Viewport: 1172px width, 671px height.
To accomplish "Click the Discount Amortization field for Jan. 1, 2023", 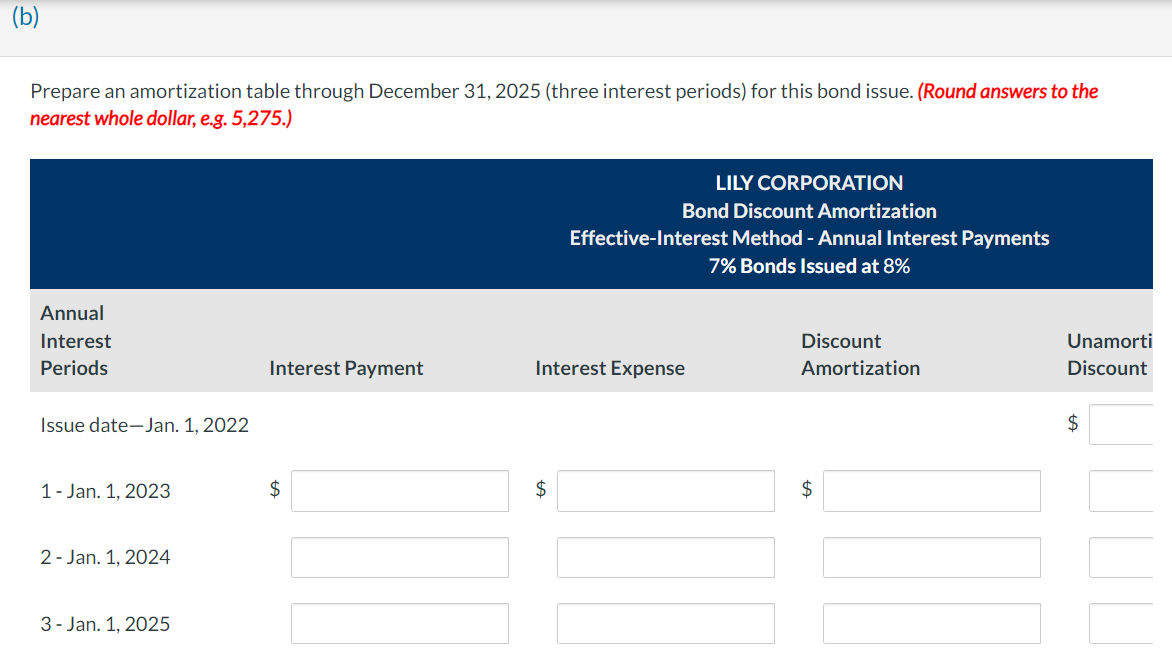I will [931, 490].
